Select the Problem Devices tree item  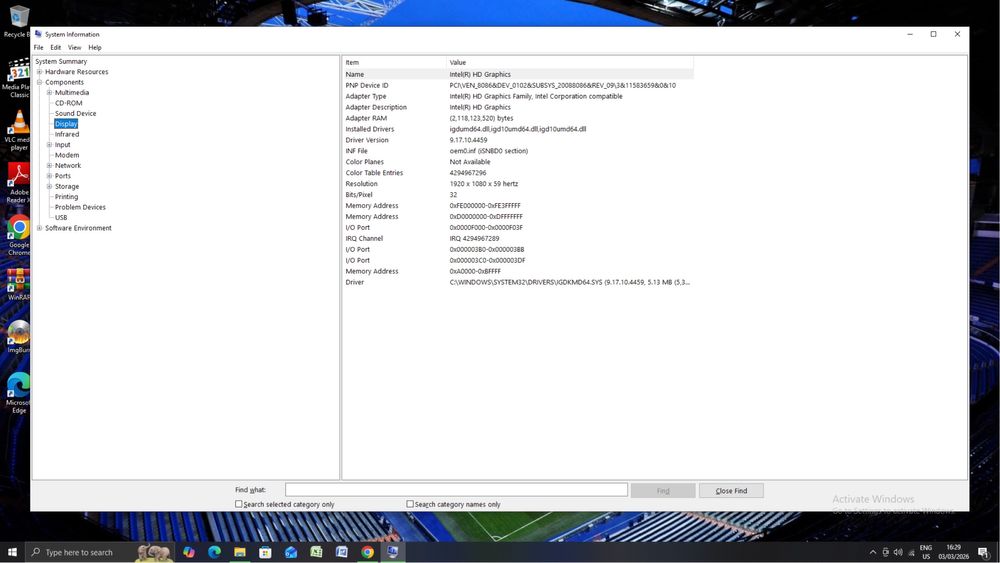80,207
